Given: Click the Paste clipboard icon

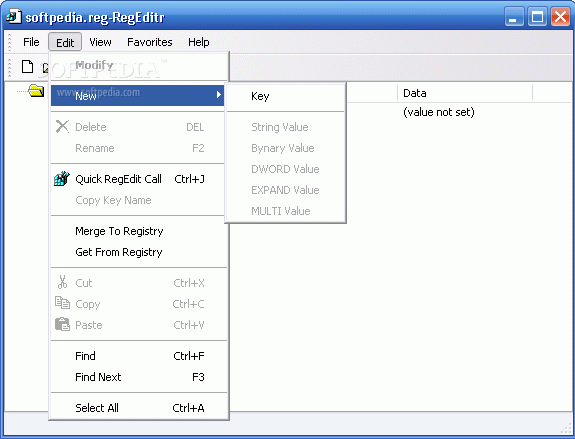Looking at the screenshot, I should point(62,324).
